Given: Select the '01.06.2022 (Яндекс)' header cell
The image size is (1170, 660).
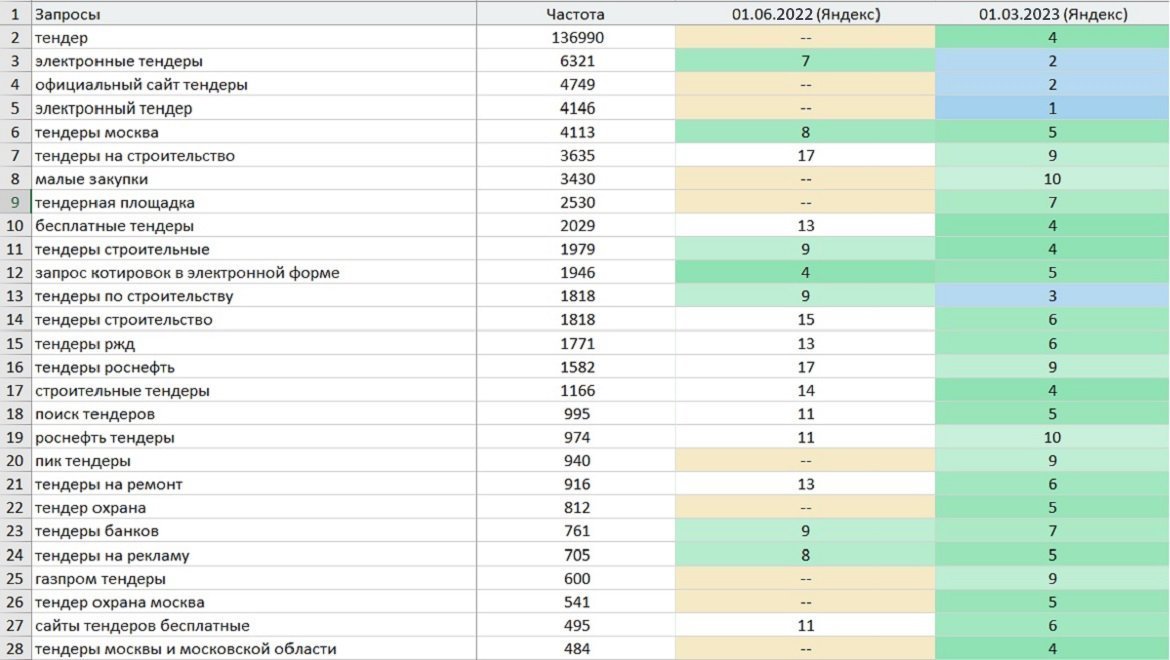Looking at the screenshot, I should 805,13.
